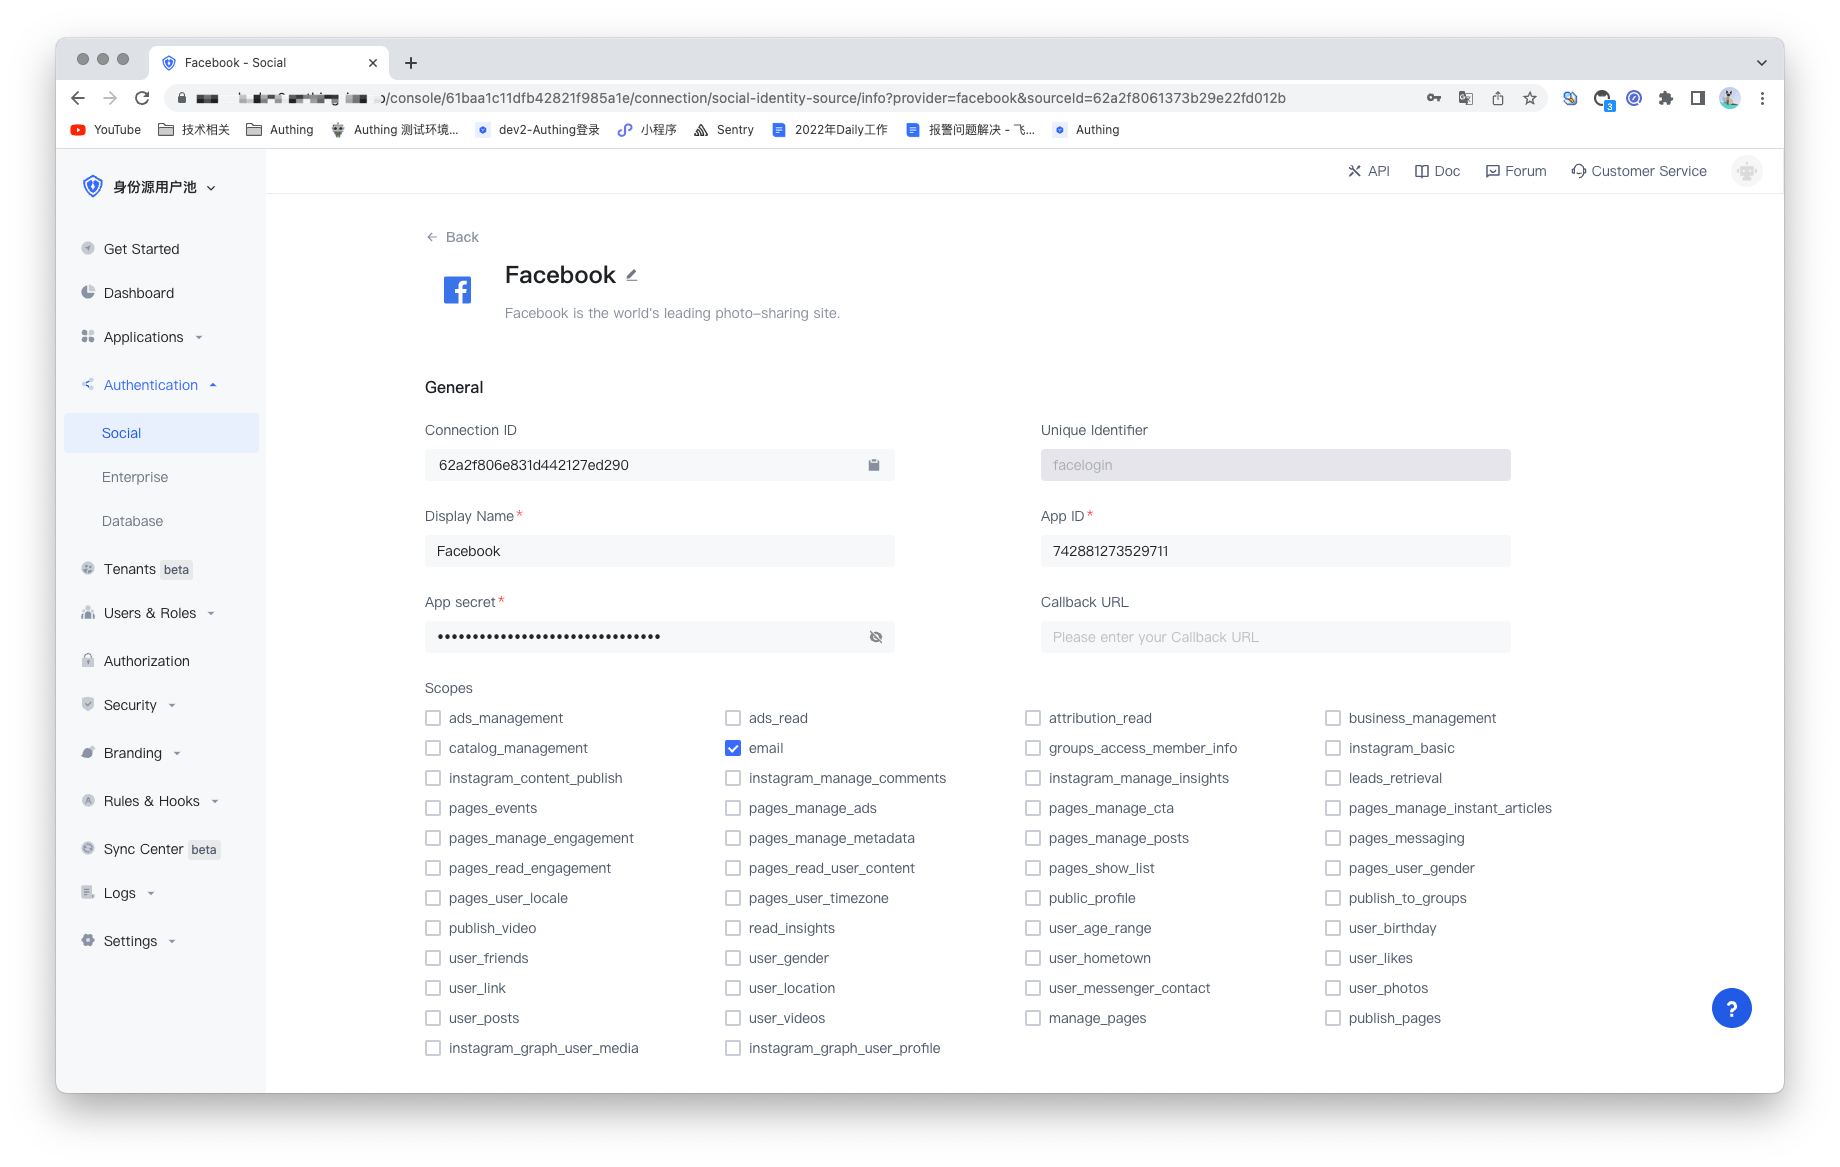Viewport: 1840px width, 1167px height.
Task: Toggle App secret visibility eye icon
Action: coord(875,637)
